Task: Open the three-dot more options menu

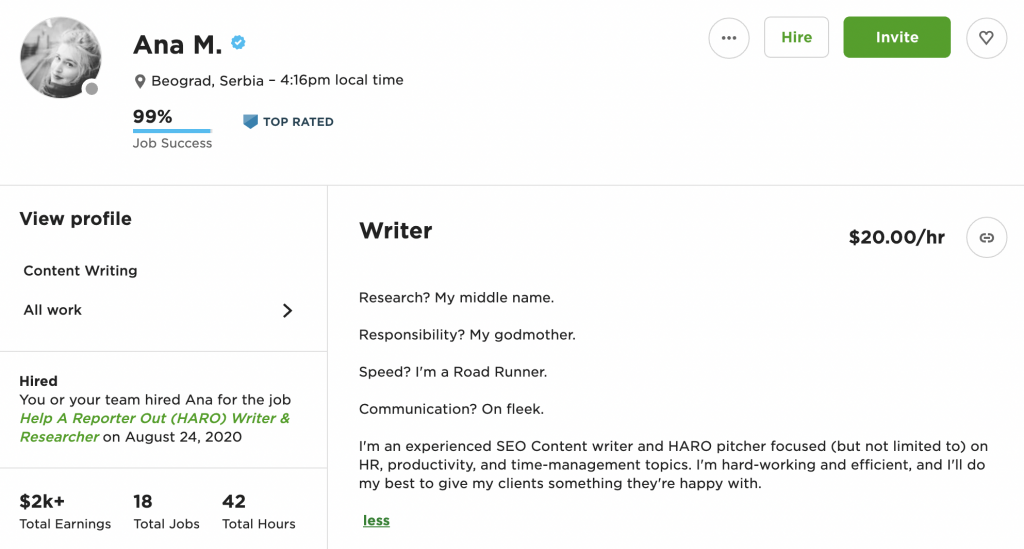Action: [x=729, y=38]
